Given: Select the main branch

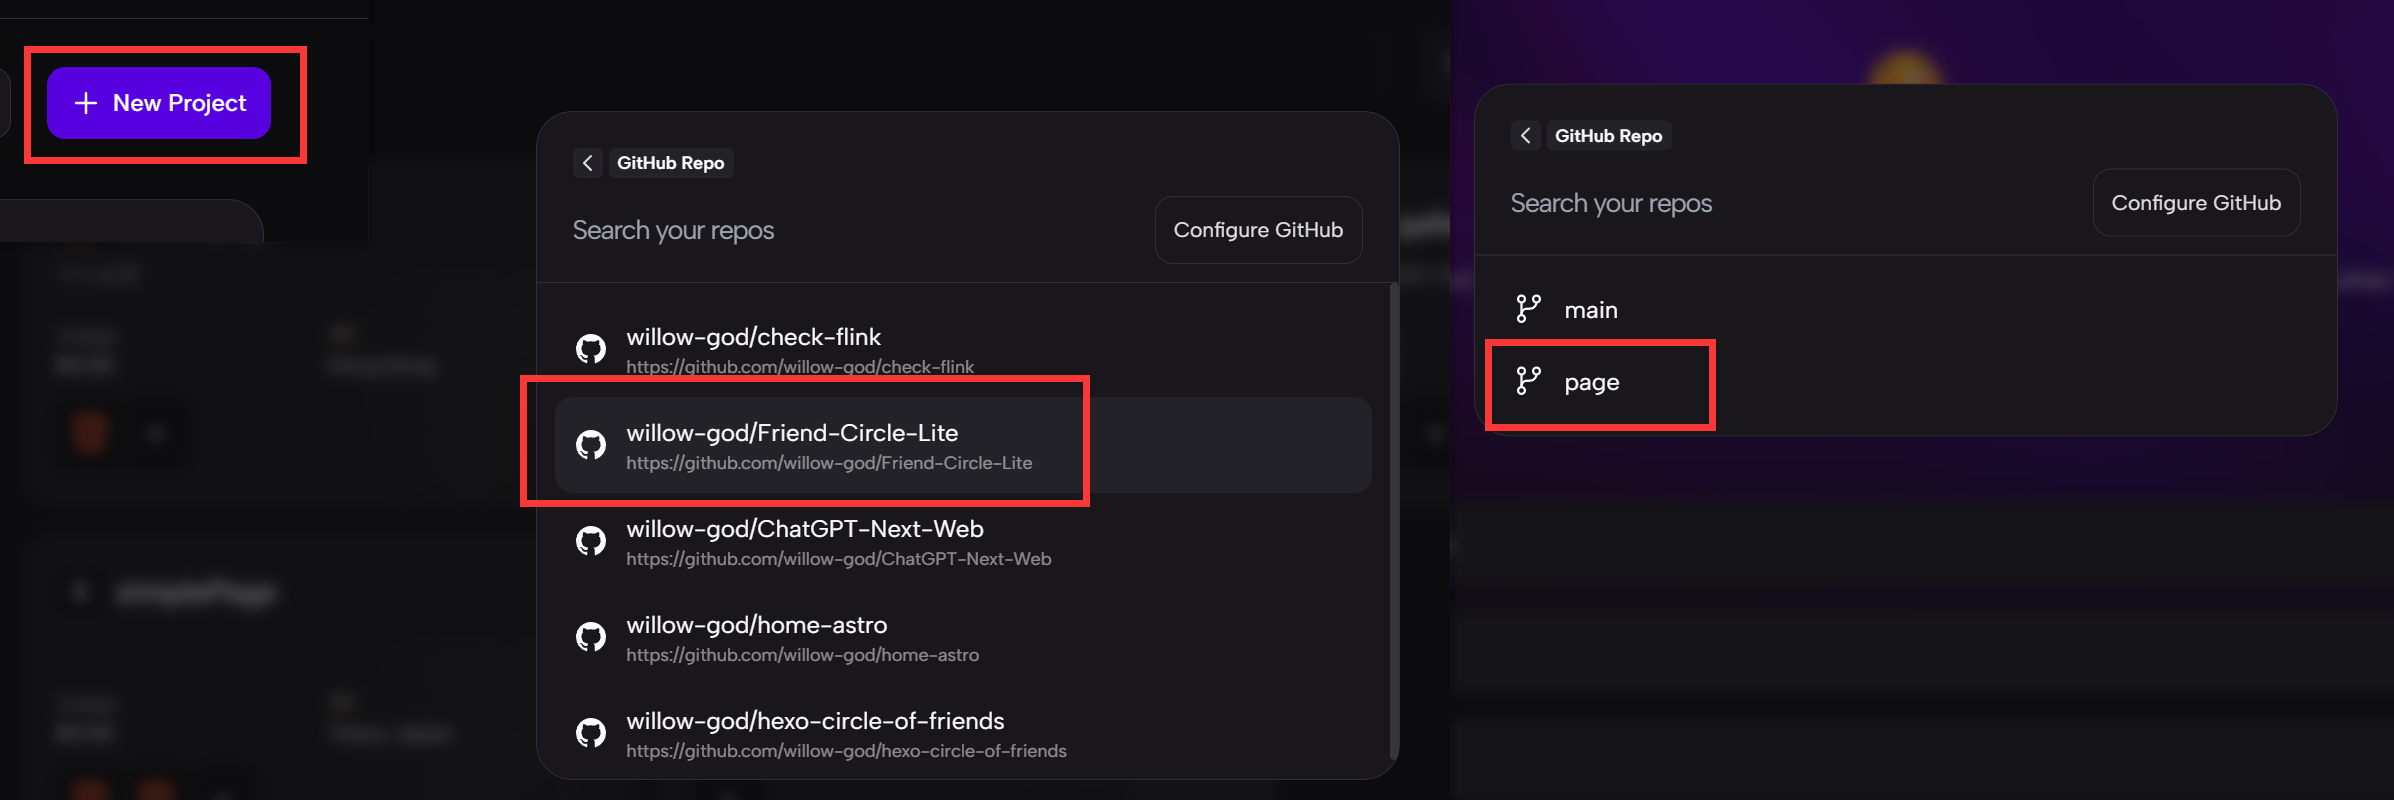Looking at the screenshot, I should (x=1590, y=310).
